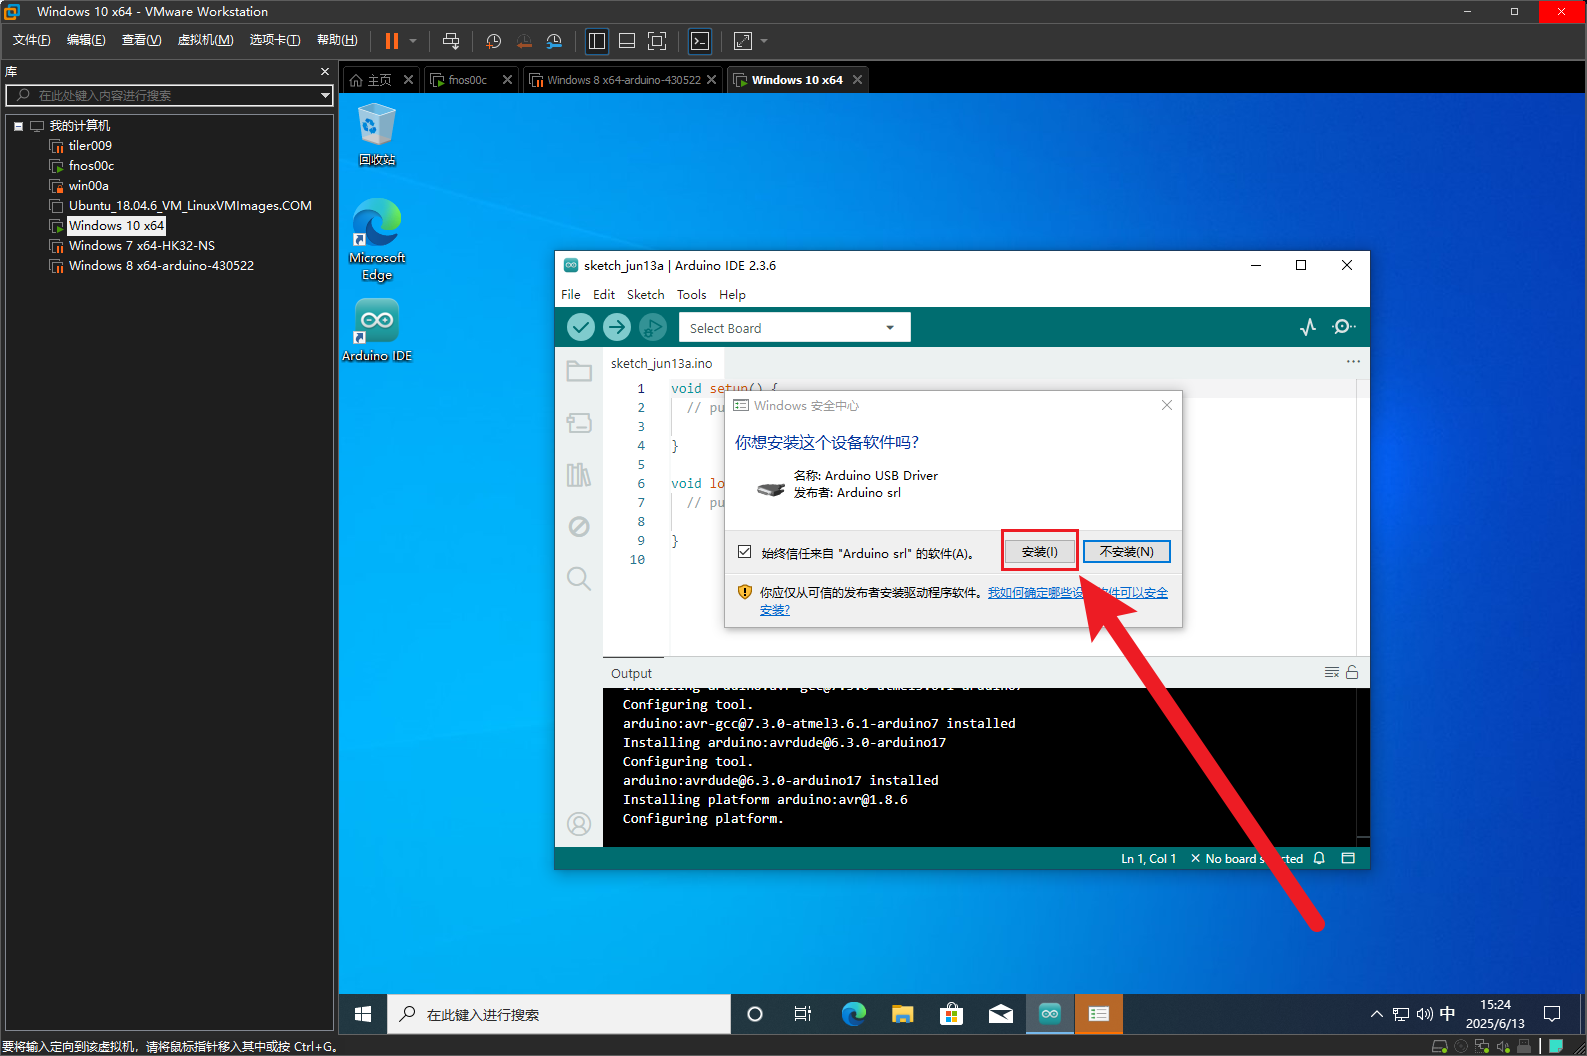Image resolution: width=1587 pixels, height=1056 pixels.
Task: Toggle the thumbnail bar view icon in VMware
Action: click(x=627, y=41)
